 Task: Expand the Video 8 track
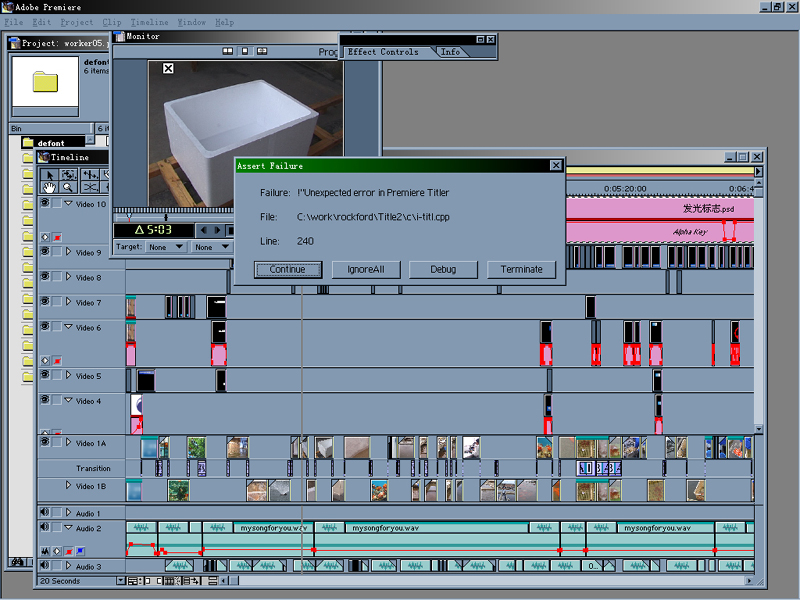pos(68,277)
